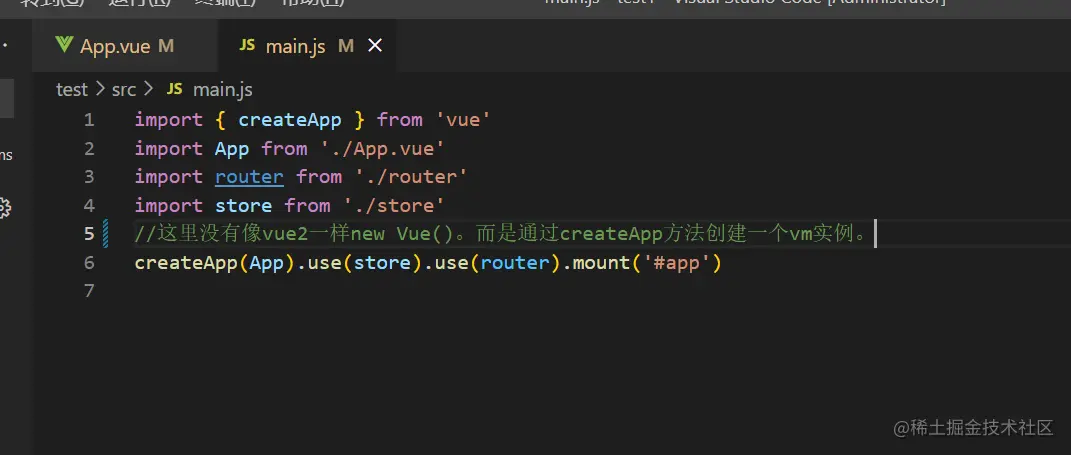This screenshot has width=1071, height=455.
Task: Click line number 6 in the gutter
Action: pyautogui.click(x=89, y=263)
